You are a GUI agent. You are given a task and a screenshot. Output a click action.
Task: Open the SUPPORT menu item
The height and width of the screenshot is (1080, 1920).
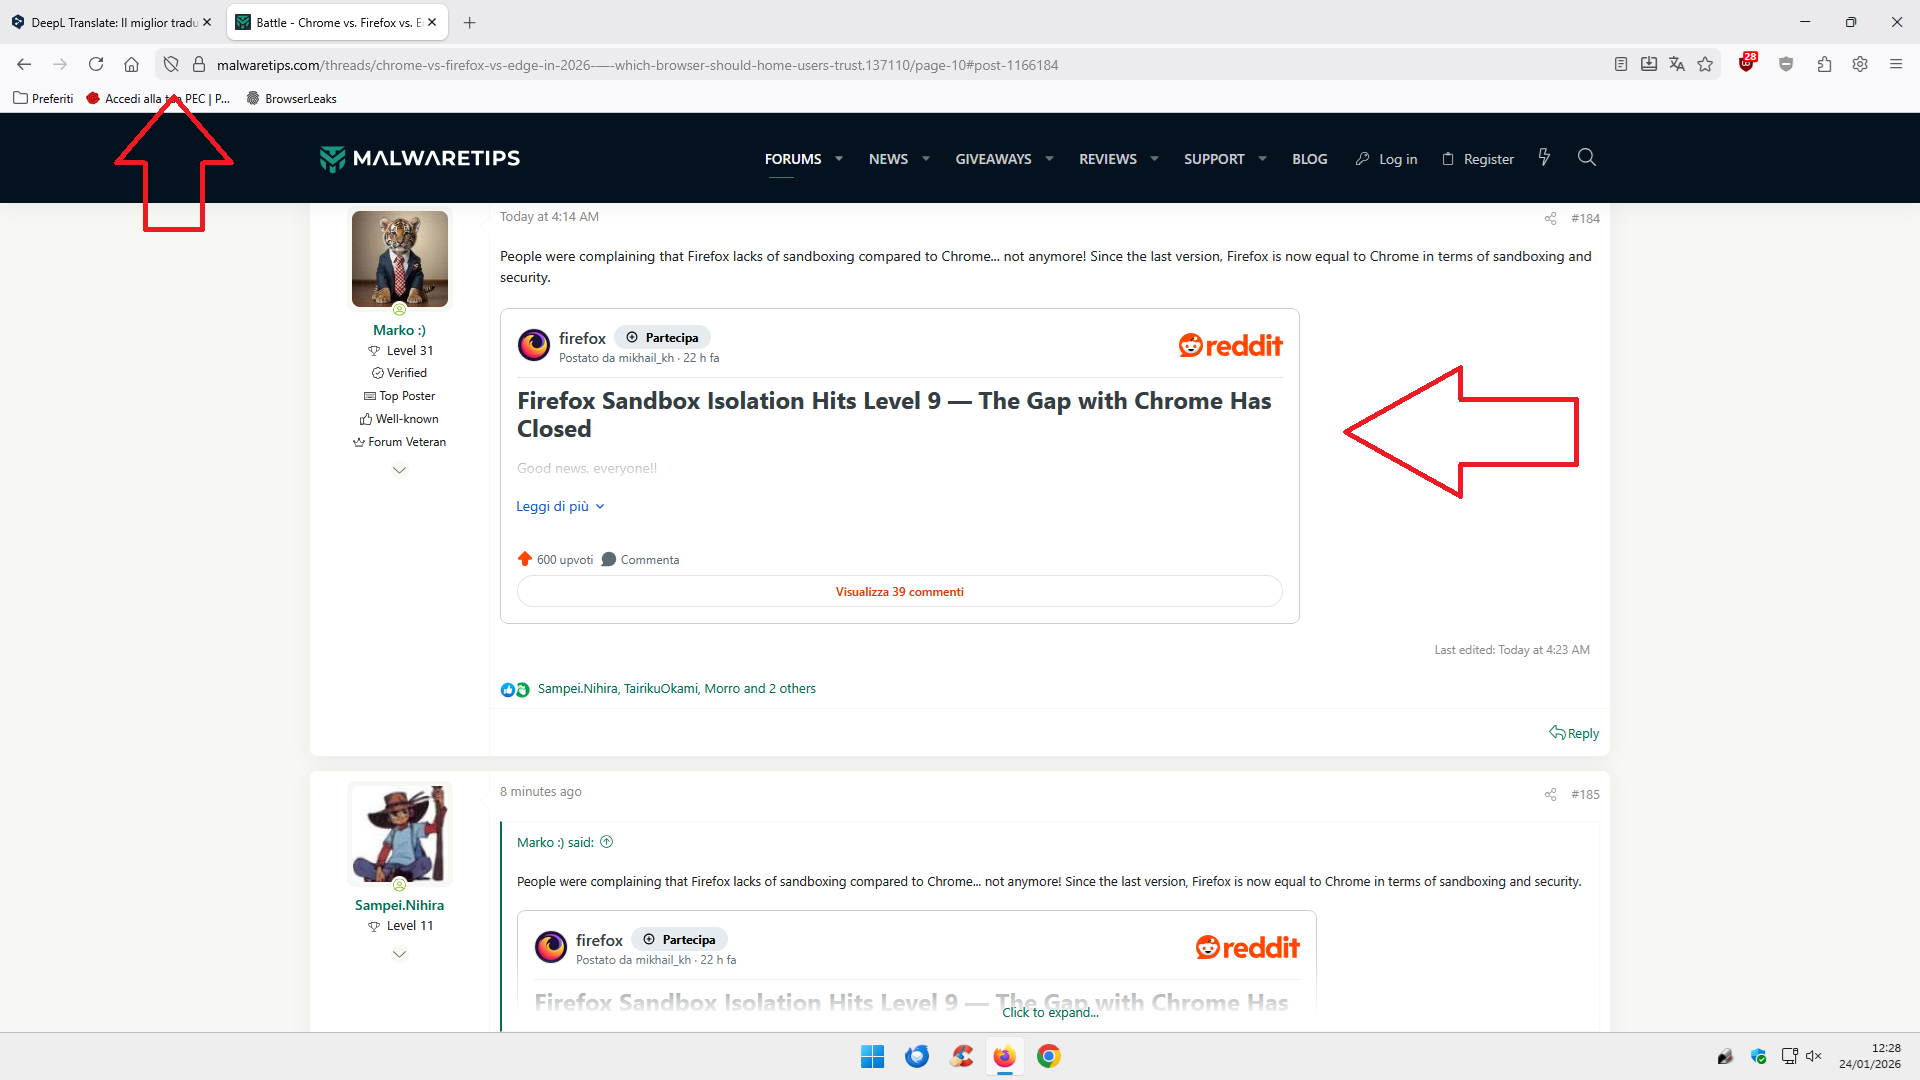(1214, 159)
